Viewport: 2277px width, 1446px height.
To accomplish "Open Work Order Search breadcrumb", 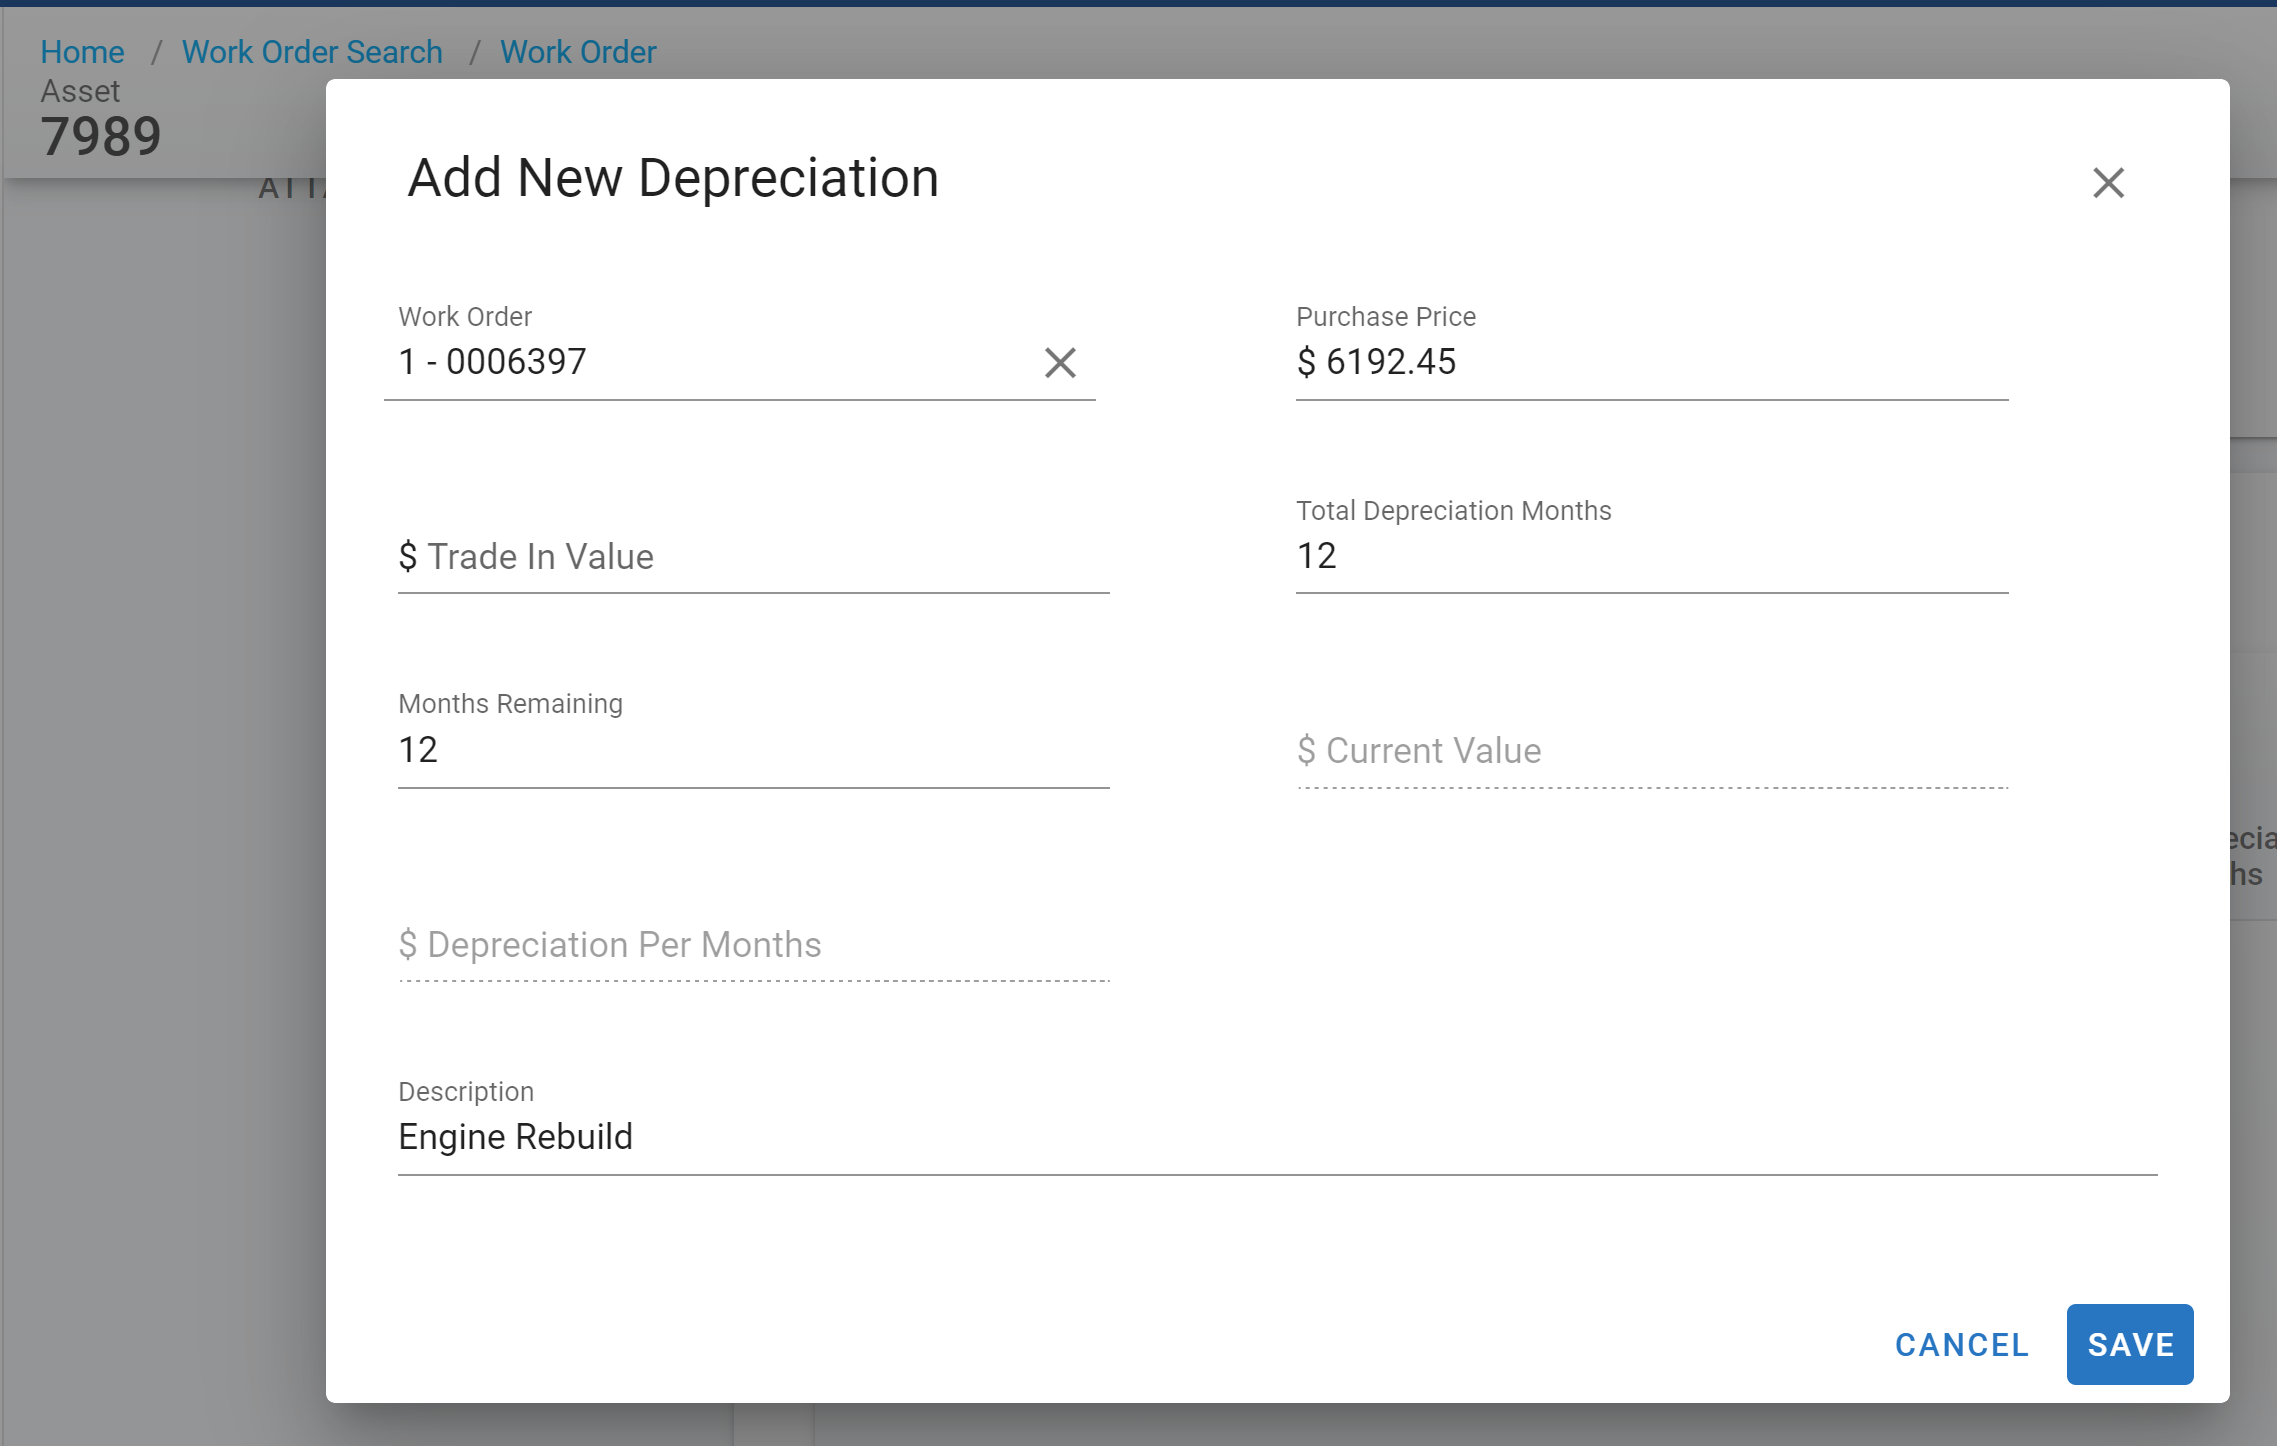I will [312, 52].
